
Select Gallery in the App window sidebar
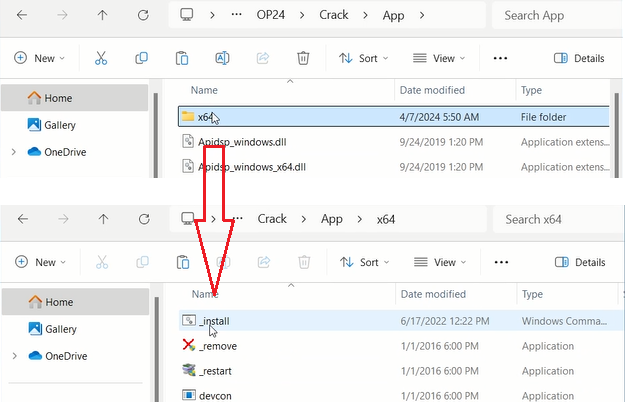point(59,125)
